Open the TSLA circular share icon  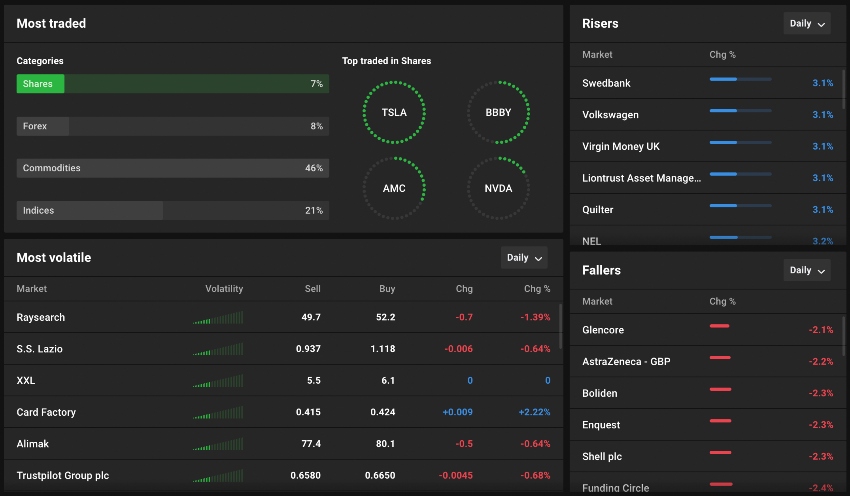click(394, 112)
